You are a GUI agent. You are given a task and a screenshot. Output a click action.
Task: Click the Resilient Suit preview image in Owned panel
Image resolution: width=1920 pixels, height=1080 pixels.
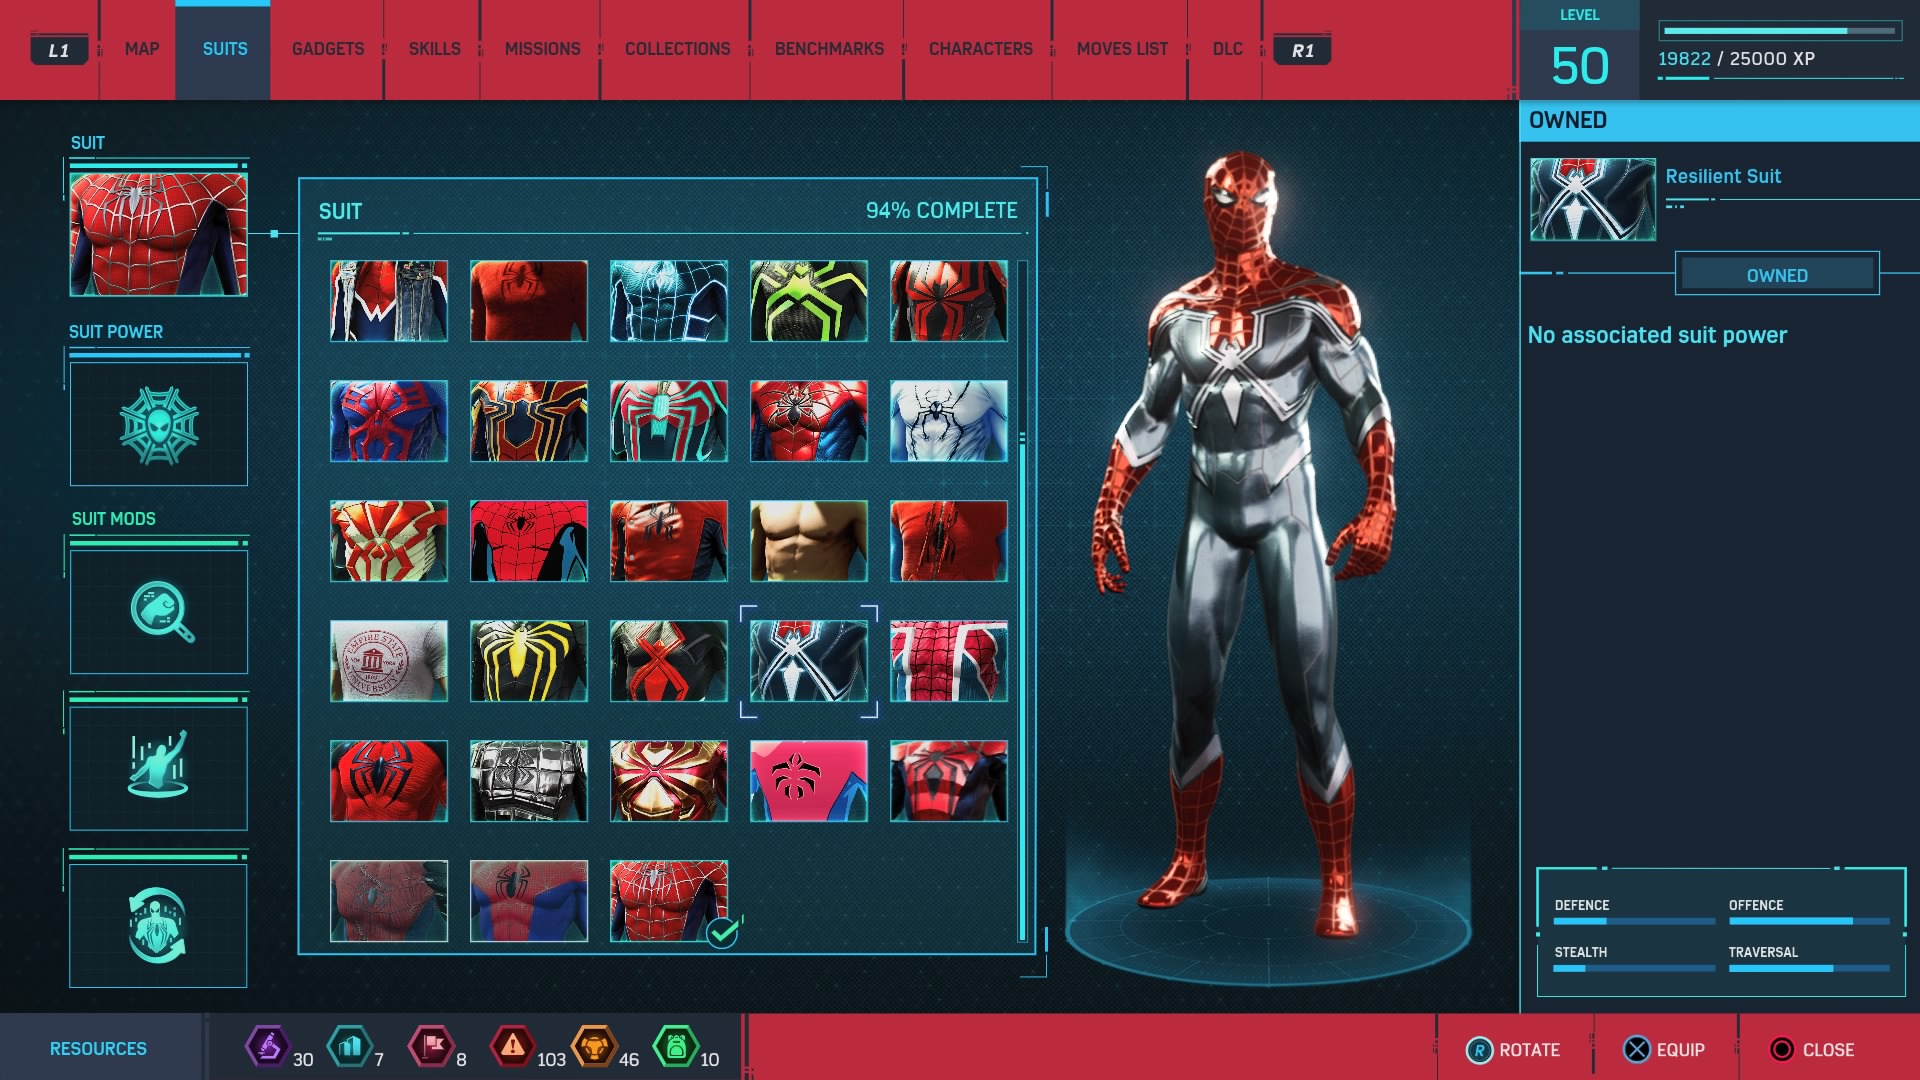click(1593, 199)
